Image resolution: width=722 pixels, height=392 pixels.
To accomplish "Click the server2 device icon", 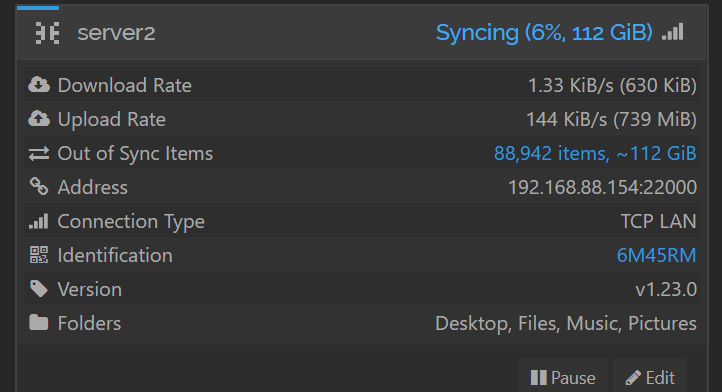I will click(x=47, y=33).
